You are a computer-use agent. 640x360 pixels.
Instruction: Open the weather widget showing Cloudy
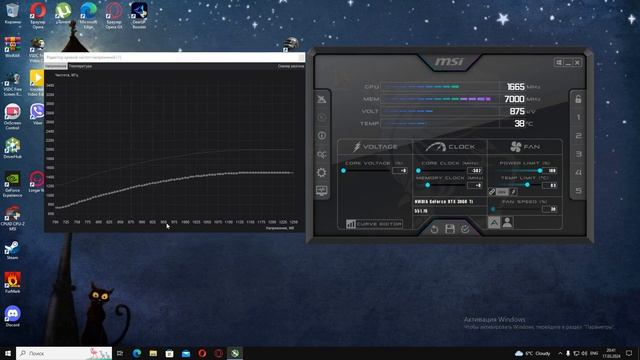click(x=533, y=353)
